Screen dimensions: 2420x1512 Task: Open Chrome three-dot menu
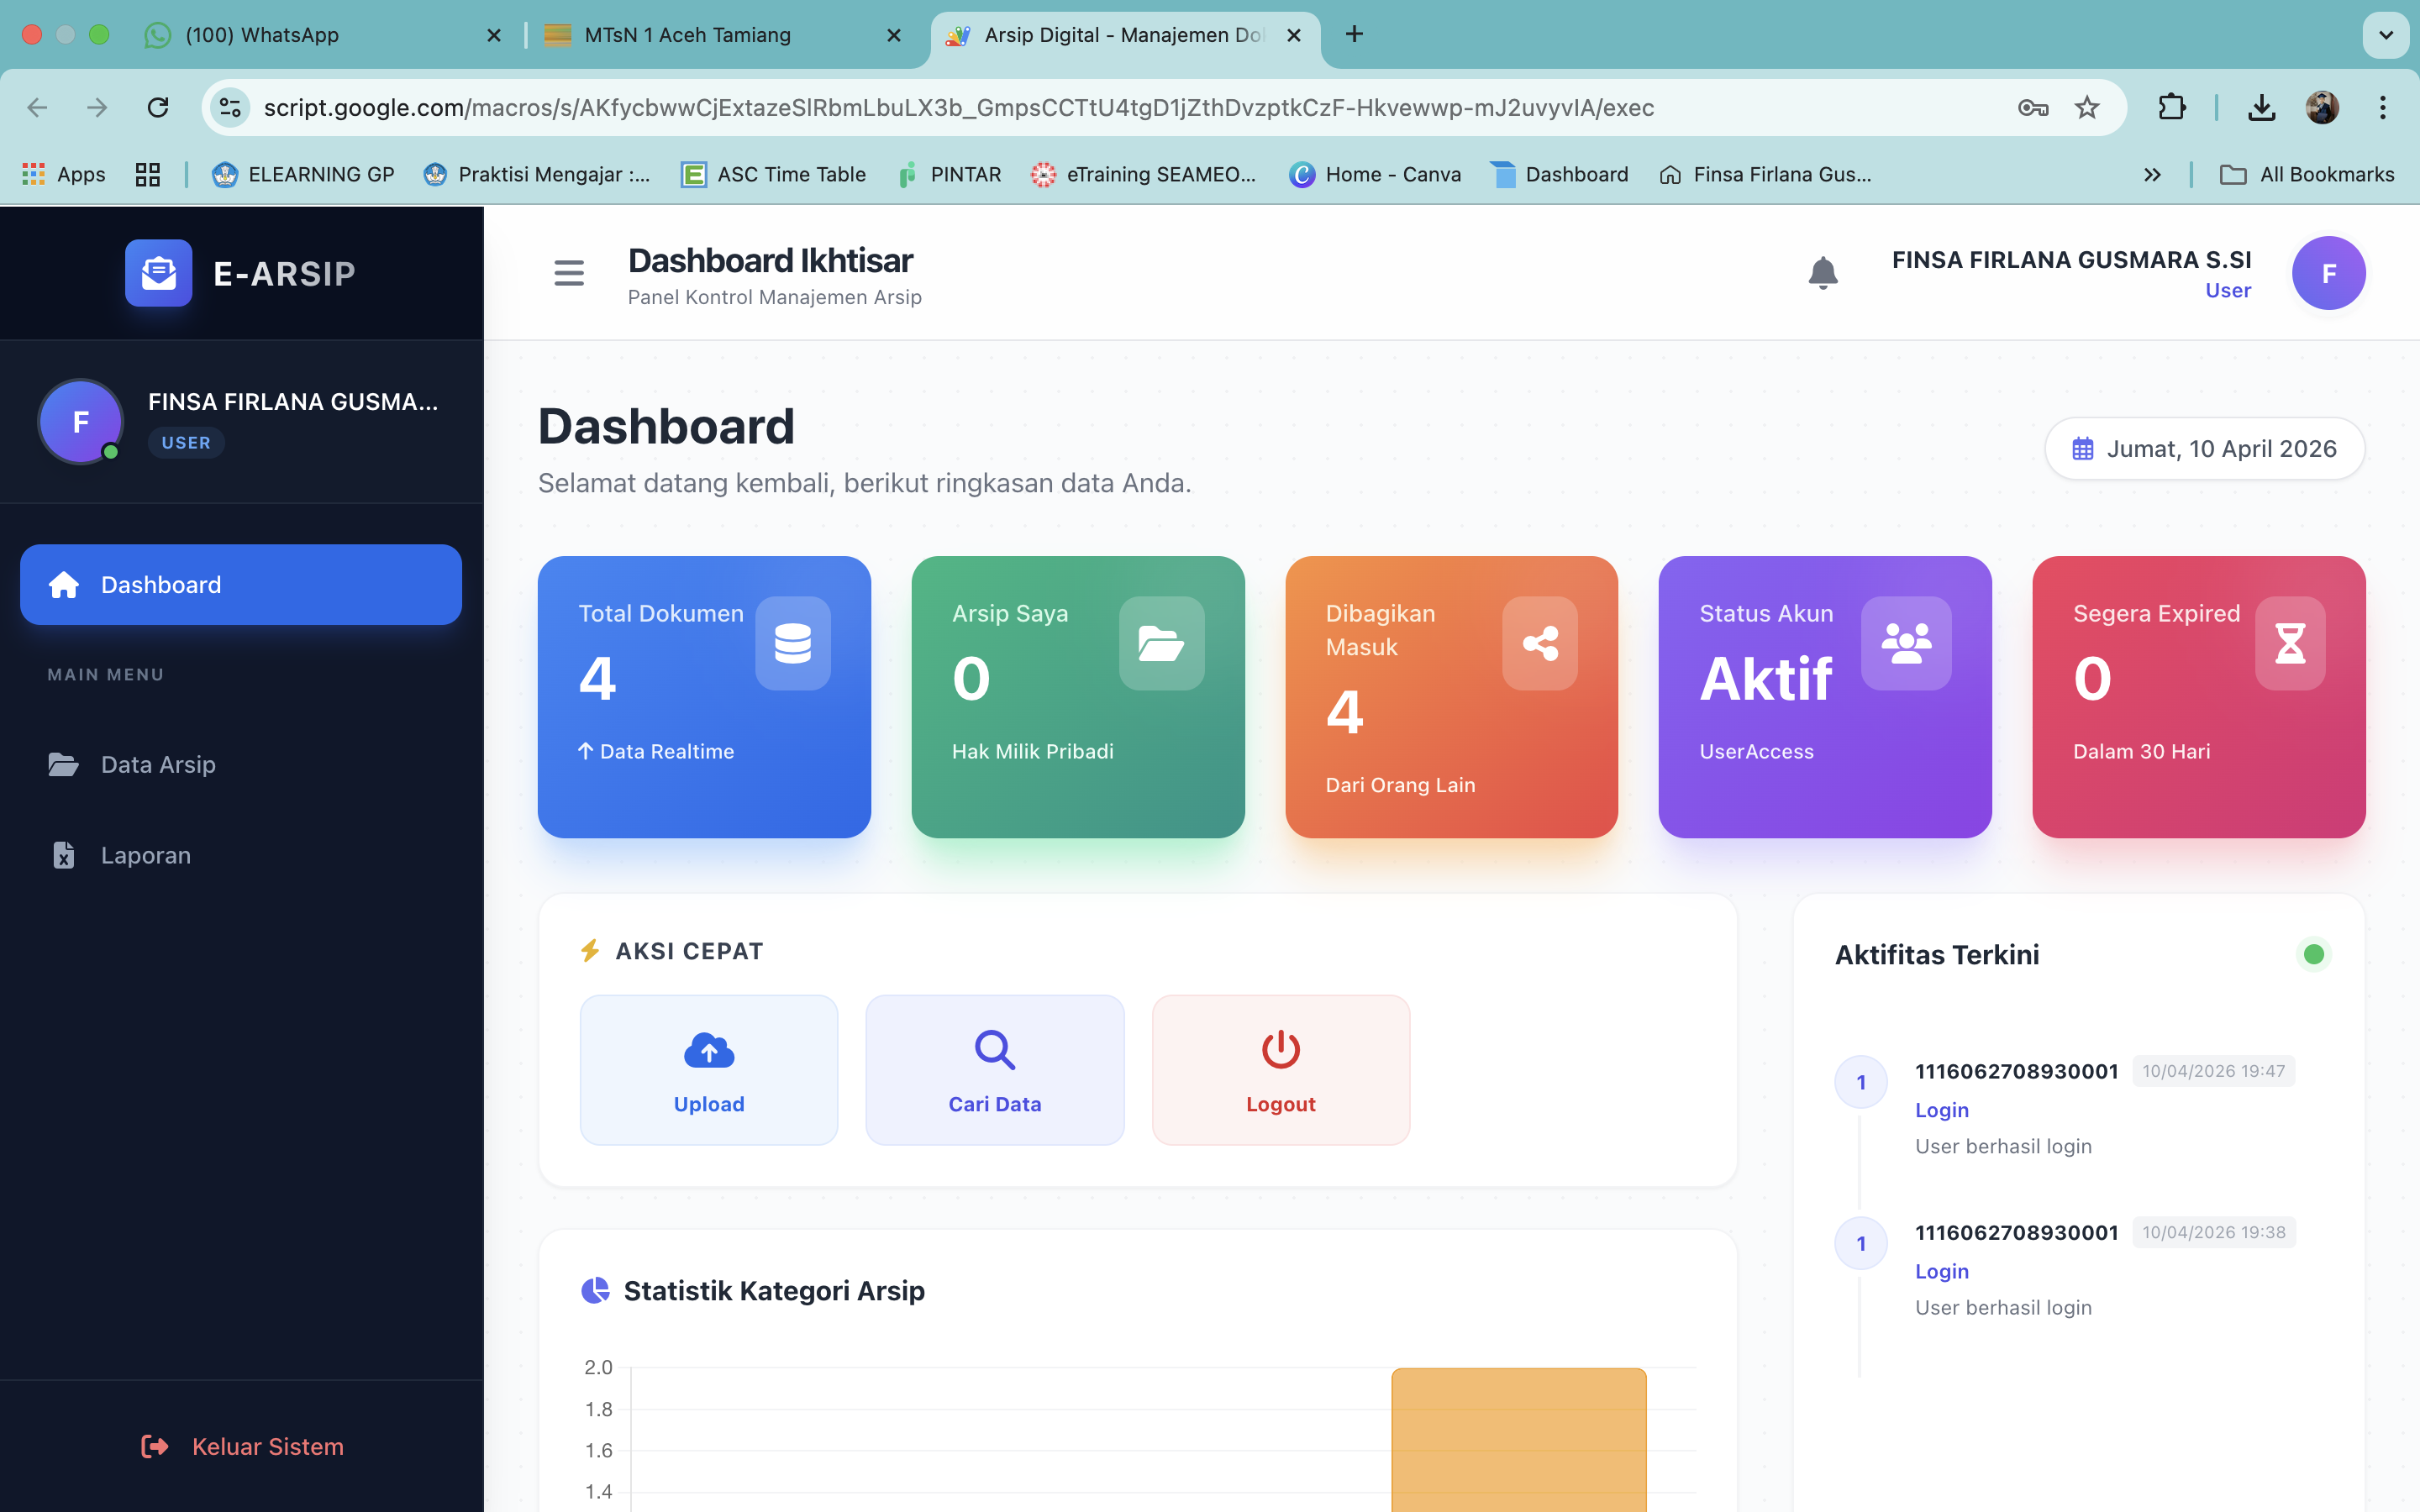coord(2382,107)
